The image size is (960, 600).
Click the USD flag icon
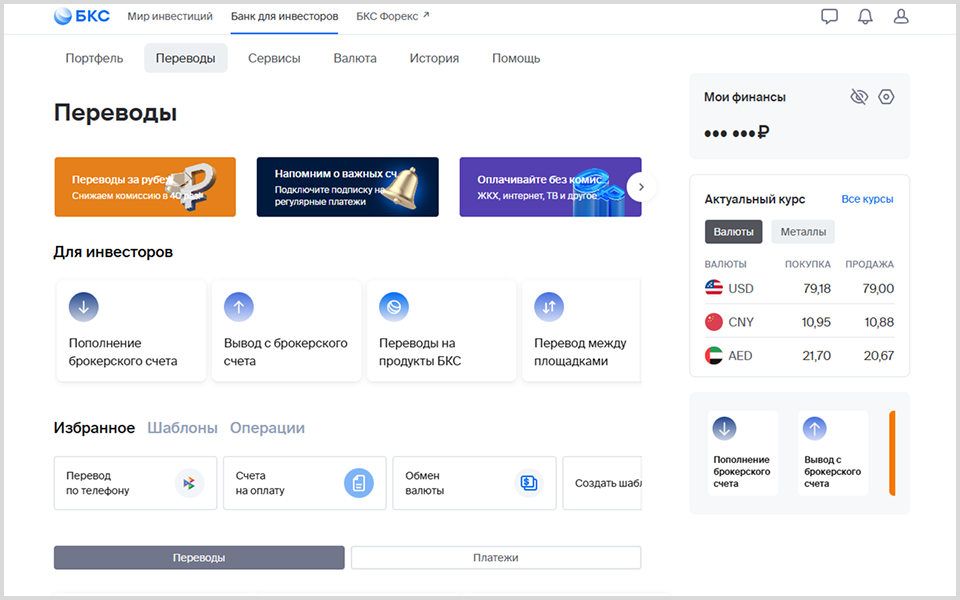coord(714,288)
